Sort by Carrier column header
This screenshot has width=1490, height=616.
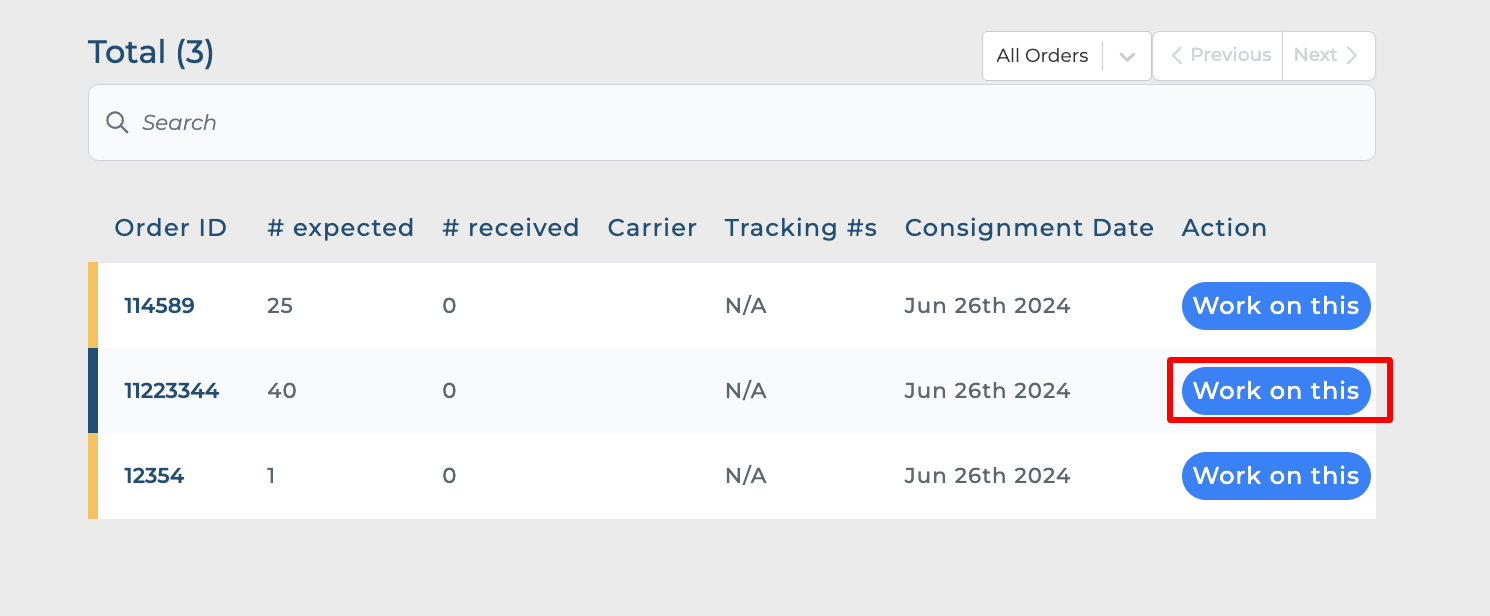pos(652,228)
